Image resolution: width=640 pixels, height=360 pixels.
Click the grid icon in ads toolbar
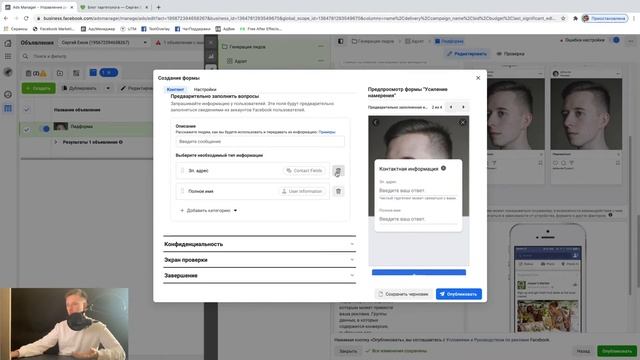(76, 73)
